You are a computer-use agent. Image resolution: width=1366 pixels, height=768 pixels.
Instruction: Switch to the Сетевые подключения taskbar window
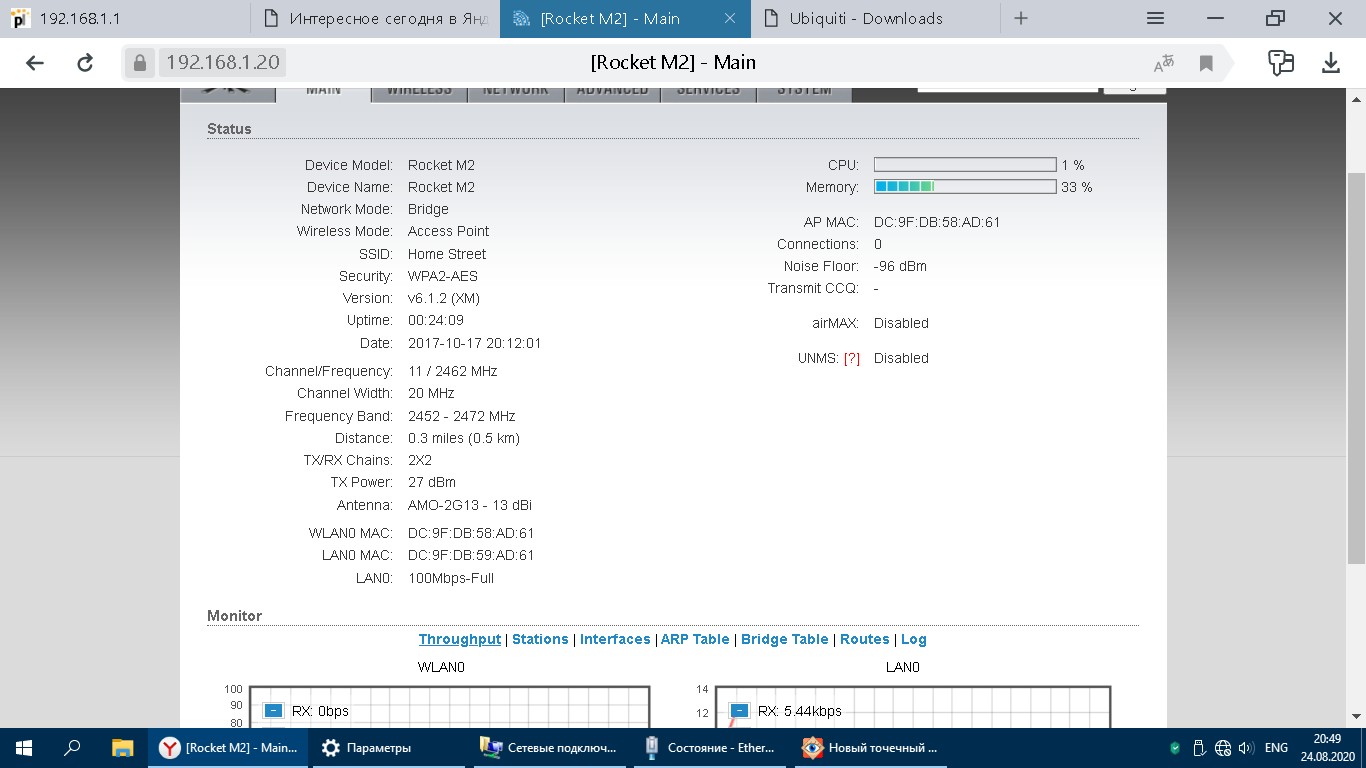550,748
